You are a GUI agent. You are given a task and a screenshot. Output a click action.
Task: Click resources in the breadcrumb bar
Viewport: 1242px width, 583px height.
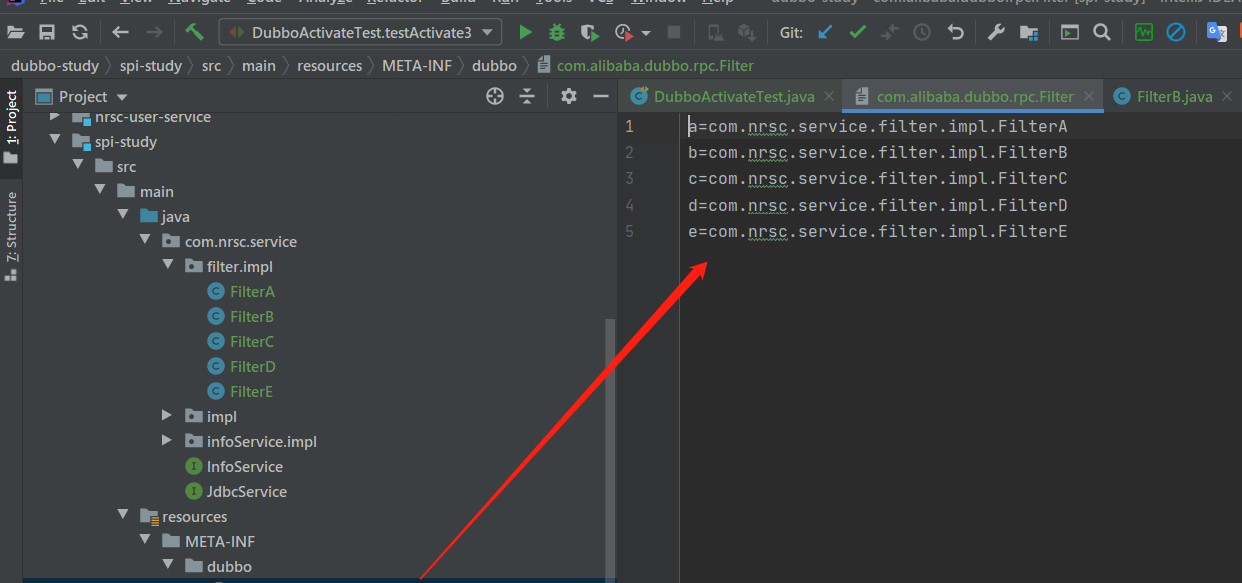point(329,66)
